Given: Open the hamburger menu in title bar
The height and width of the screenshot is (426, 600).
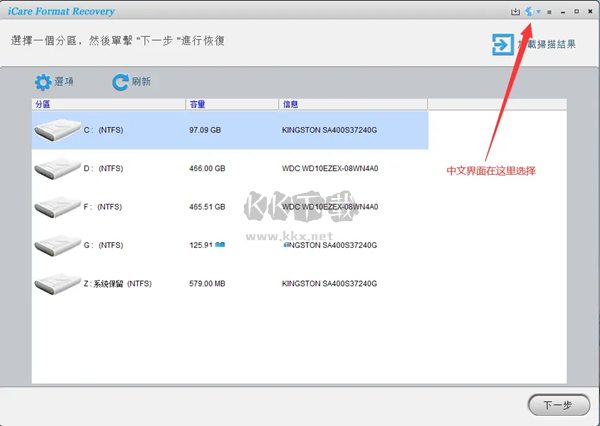Looking at the screenshot, I should pyautogui.click(x=549, y=12).
